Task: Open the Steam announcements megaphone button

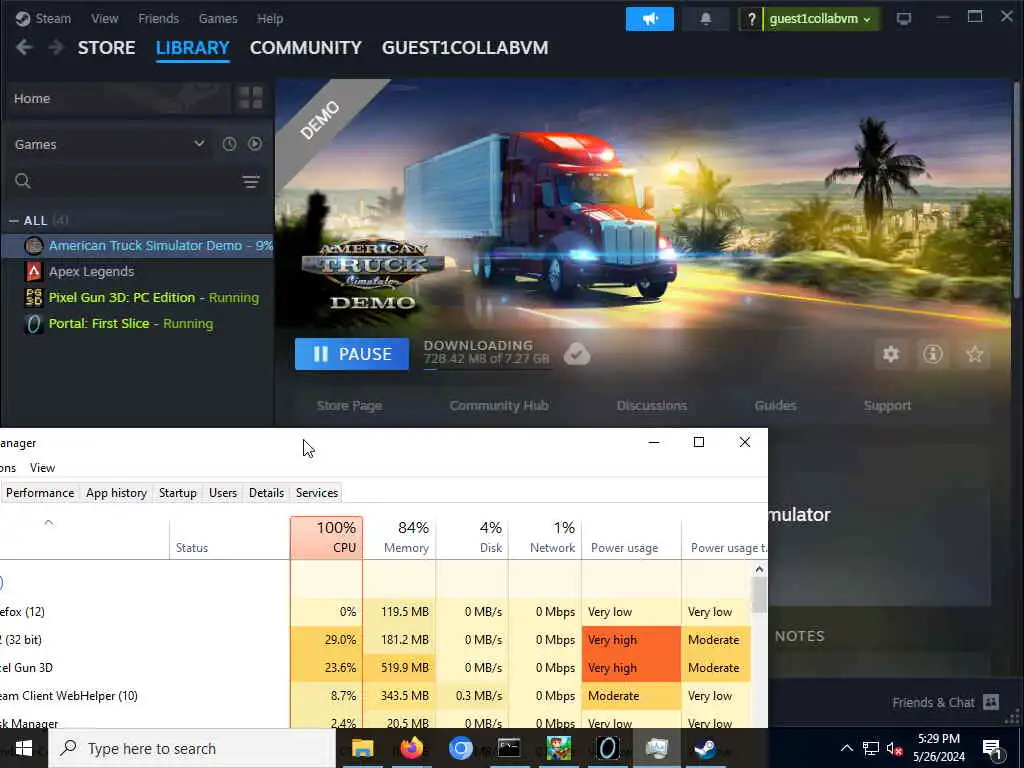Action: (650, 19)
